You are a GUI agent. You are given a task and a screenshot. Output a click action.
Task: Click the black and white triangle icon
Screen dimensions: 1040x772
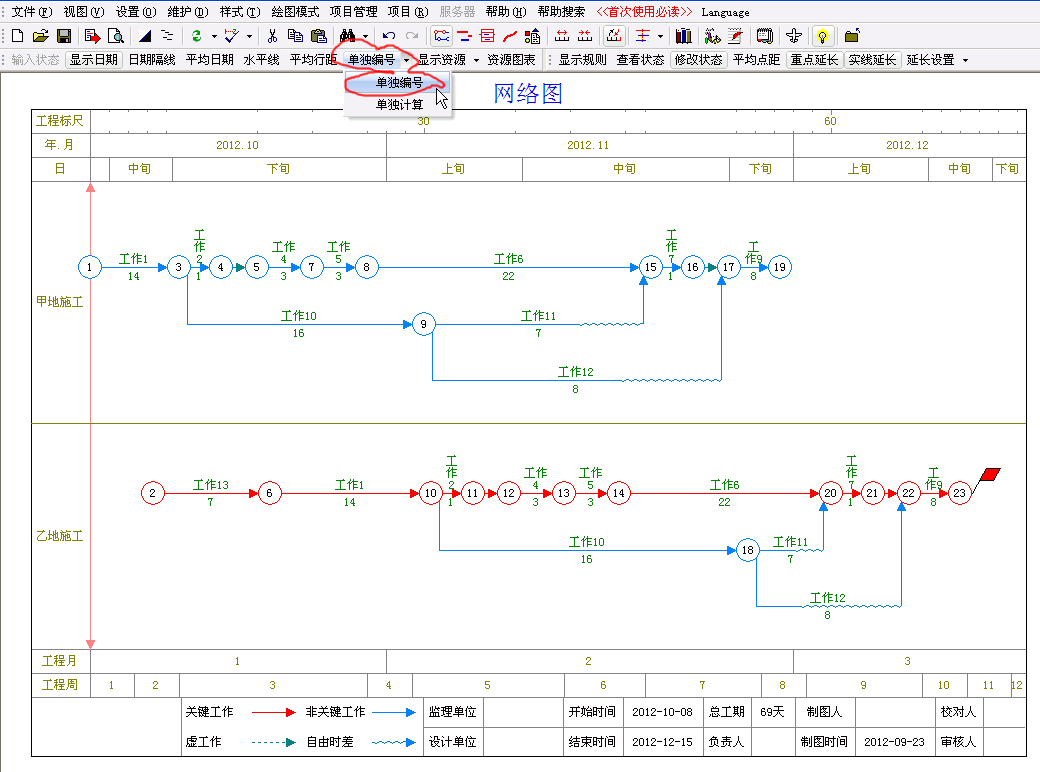pos(145,36)
